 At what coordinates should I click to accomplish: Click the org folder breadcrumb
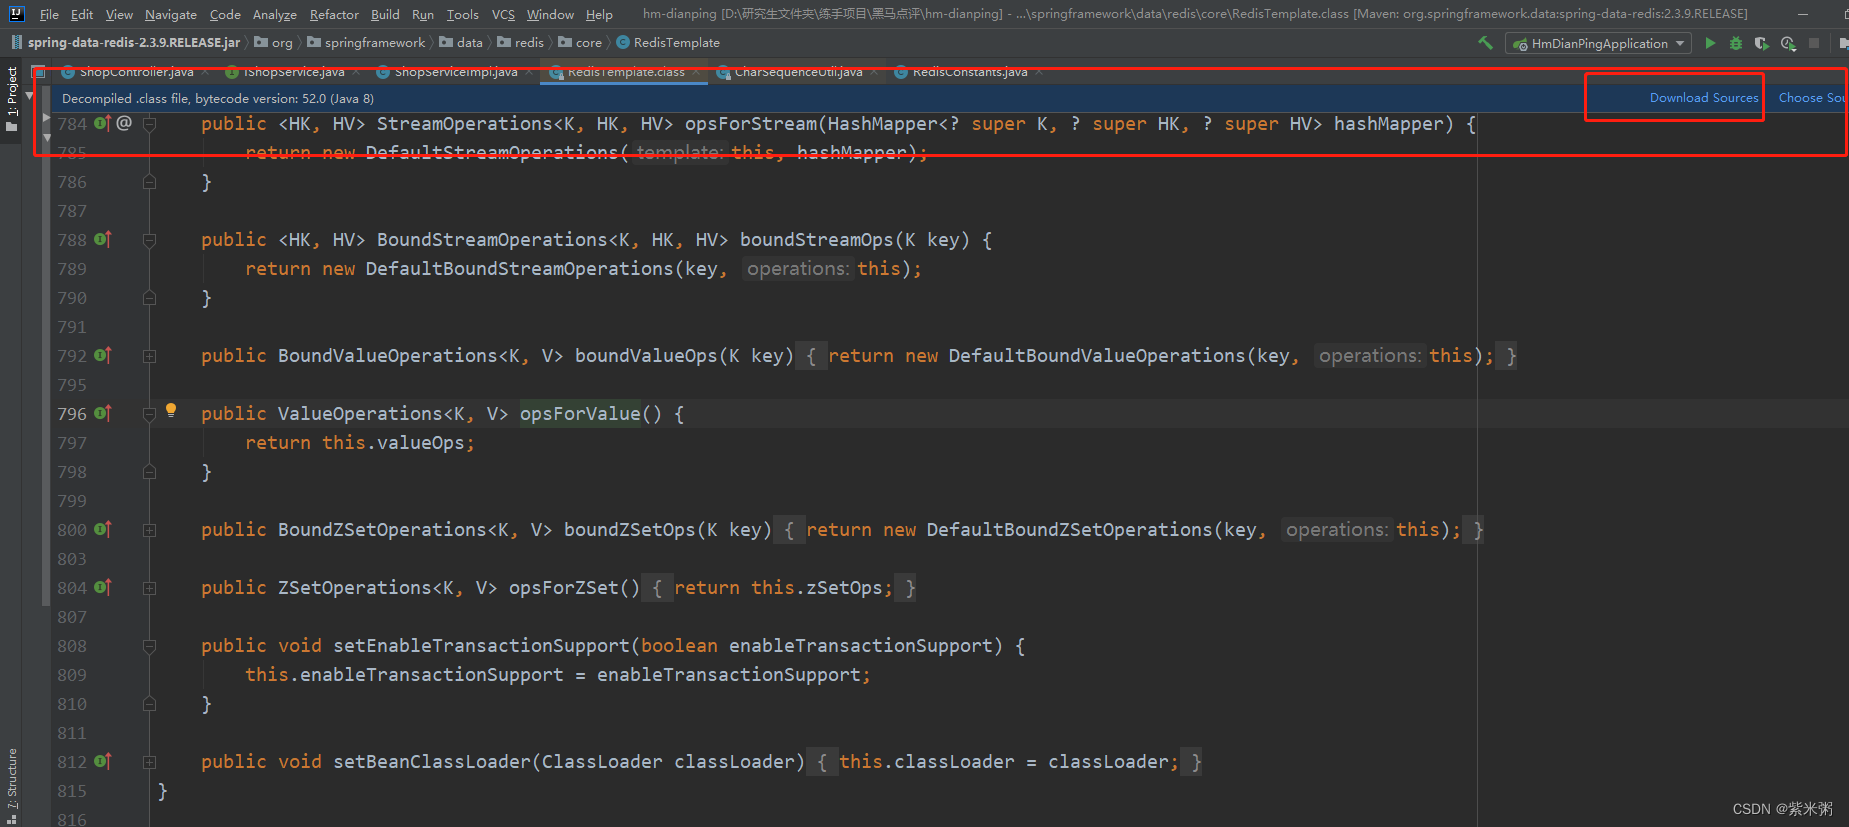(x=274, y=43)
